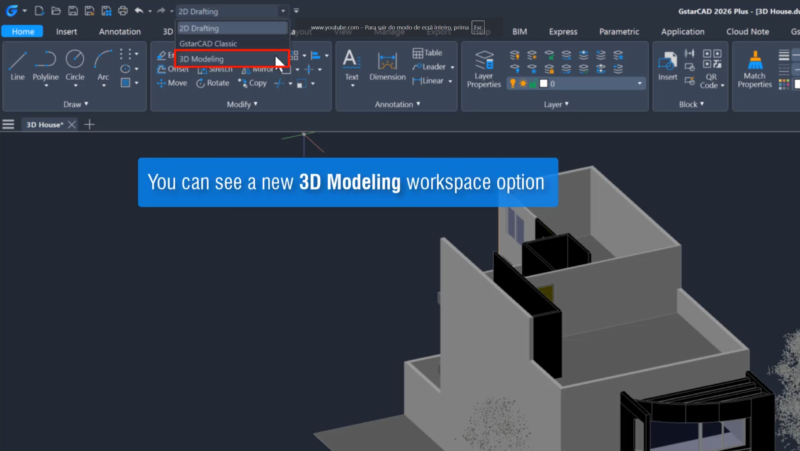Switch to the Insert ribbon tab
Viewport: 800px width, 451px height.
(66, 32)
